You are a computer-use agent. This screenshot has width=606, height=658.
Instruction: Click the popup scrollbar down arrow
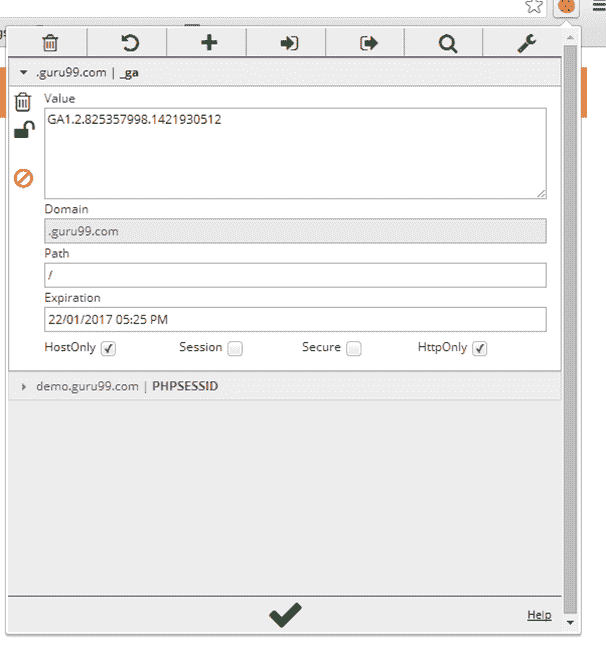(570, 622)
